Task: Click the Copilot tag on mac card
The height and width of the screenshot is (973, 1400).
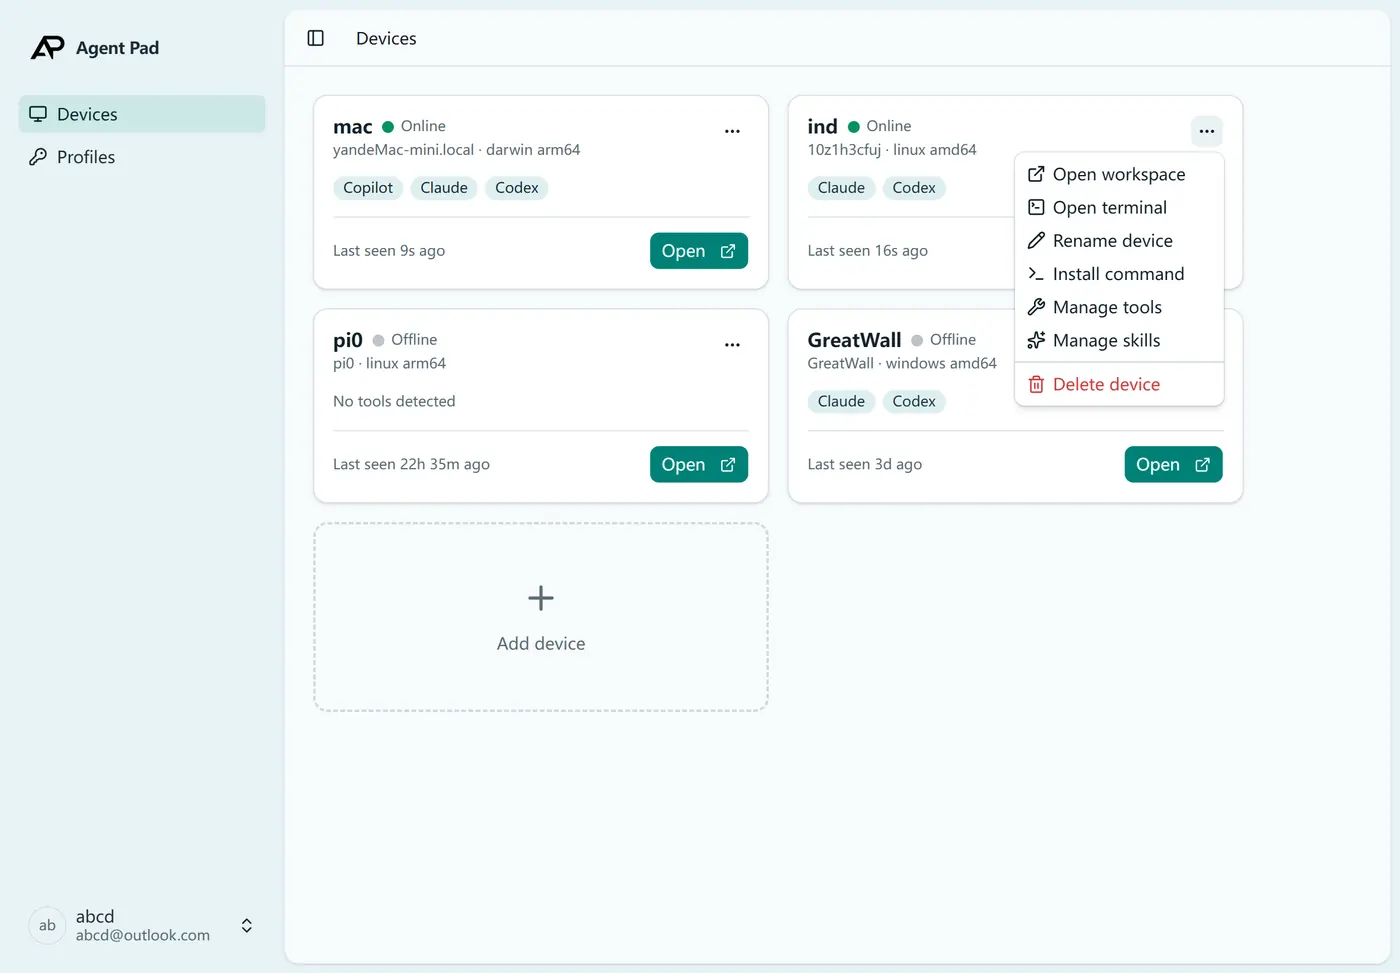Action: [x=368, y=188]
